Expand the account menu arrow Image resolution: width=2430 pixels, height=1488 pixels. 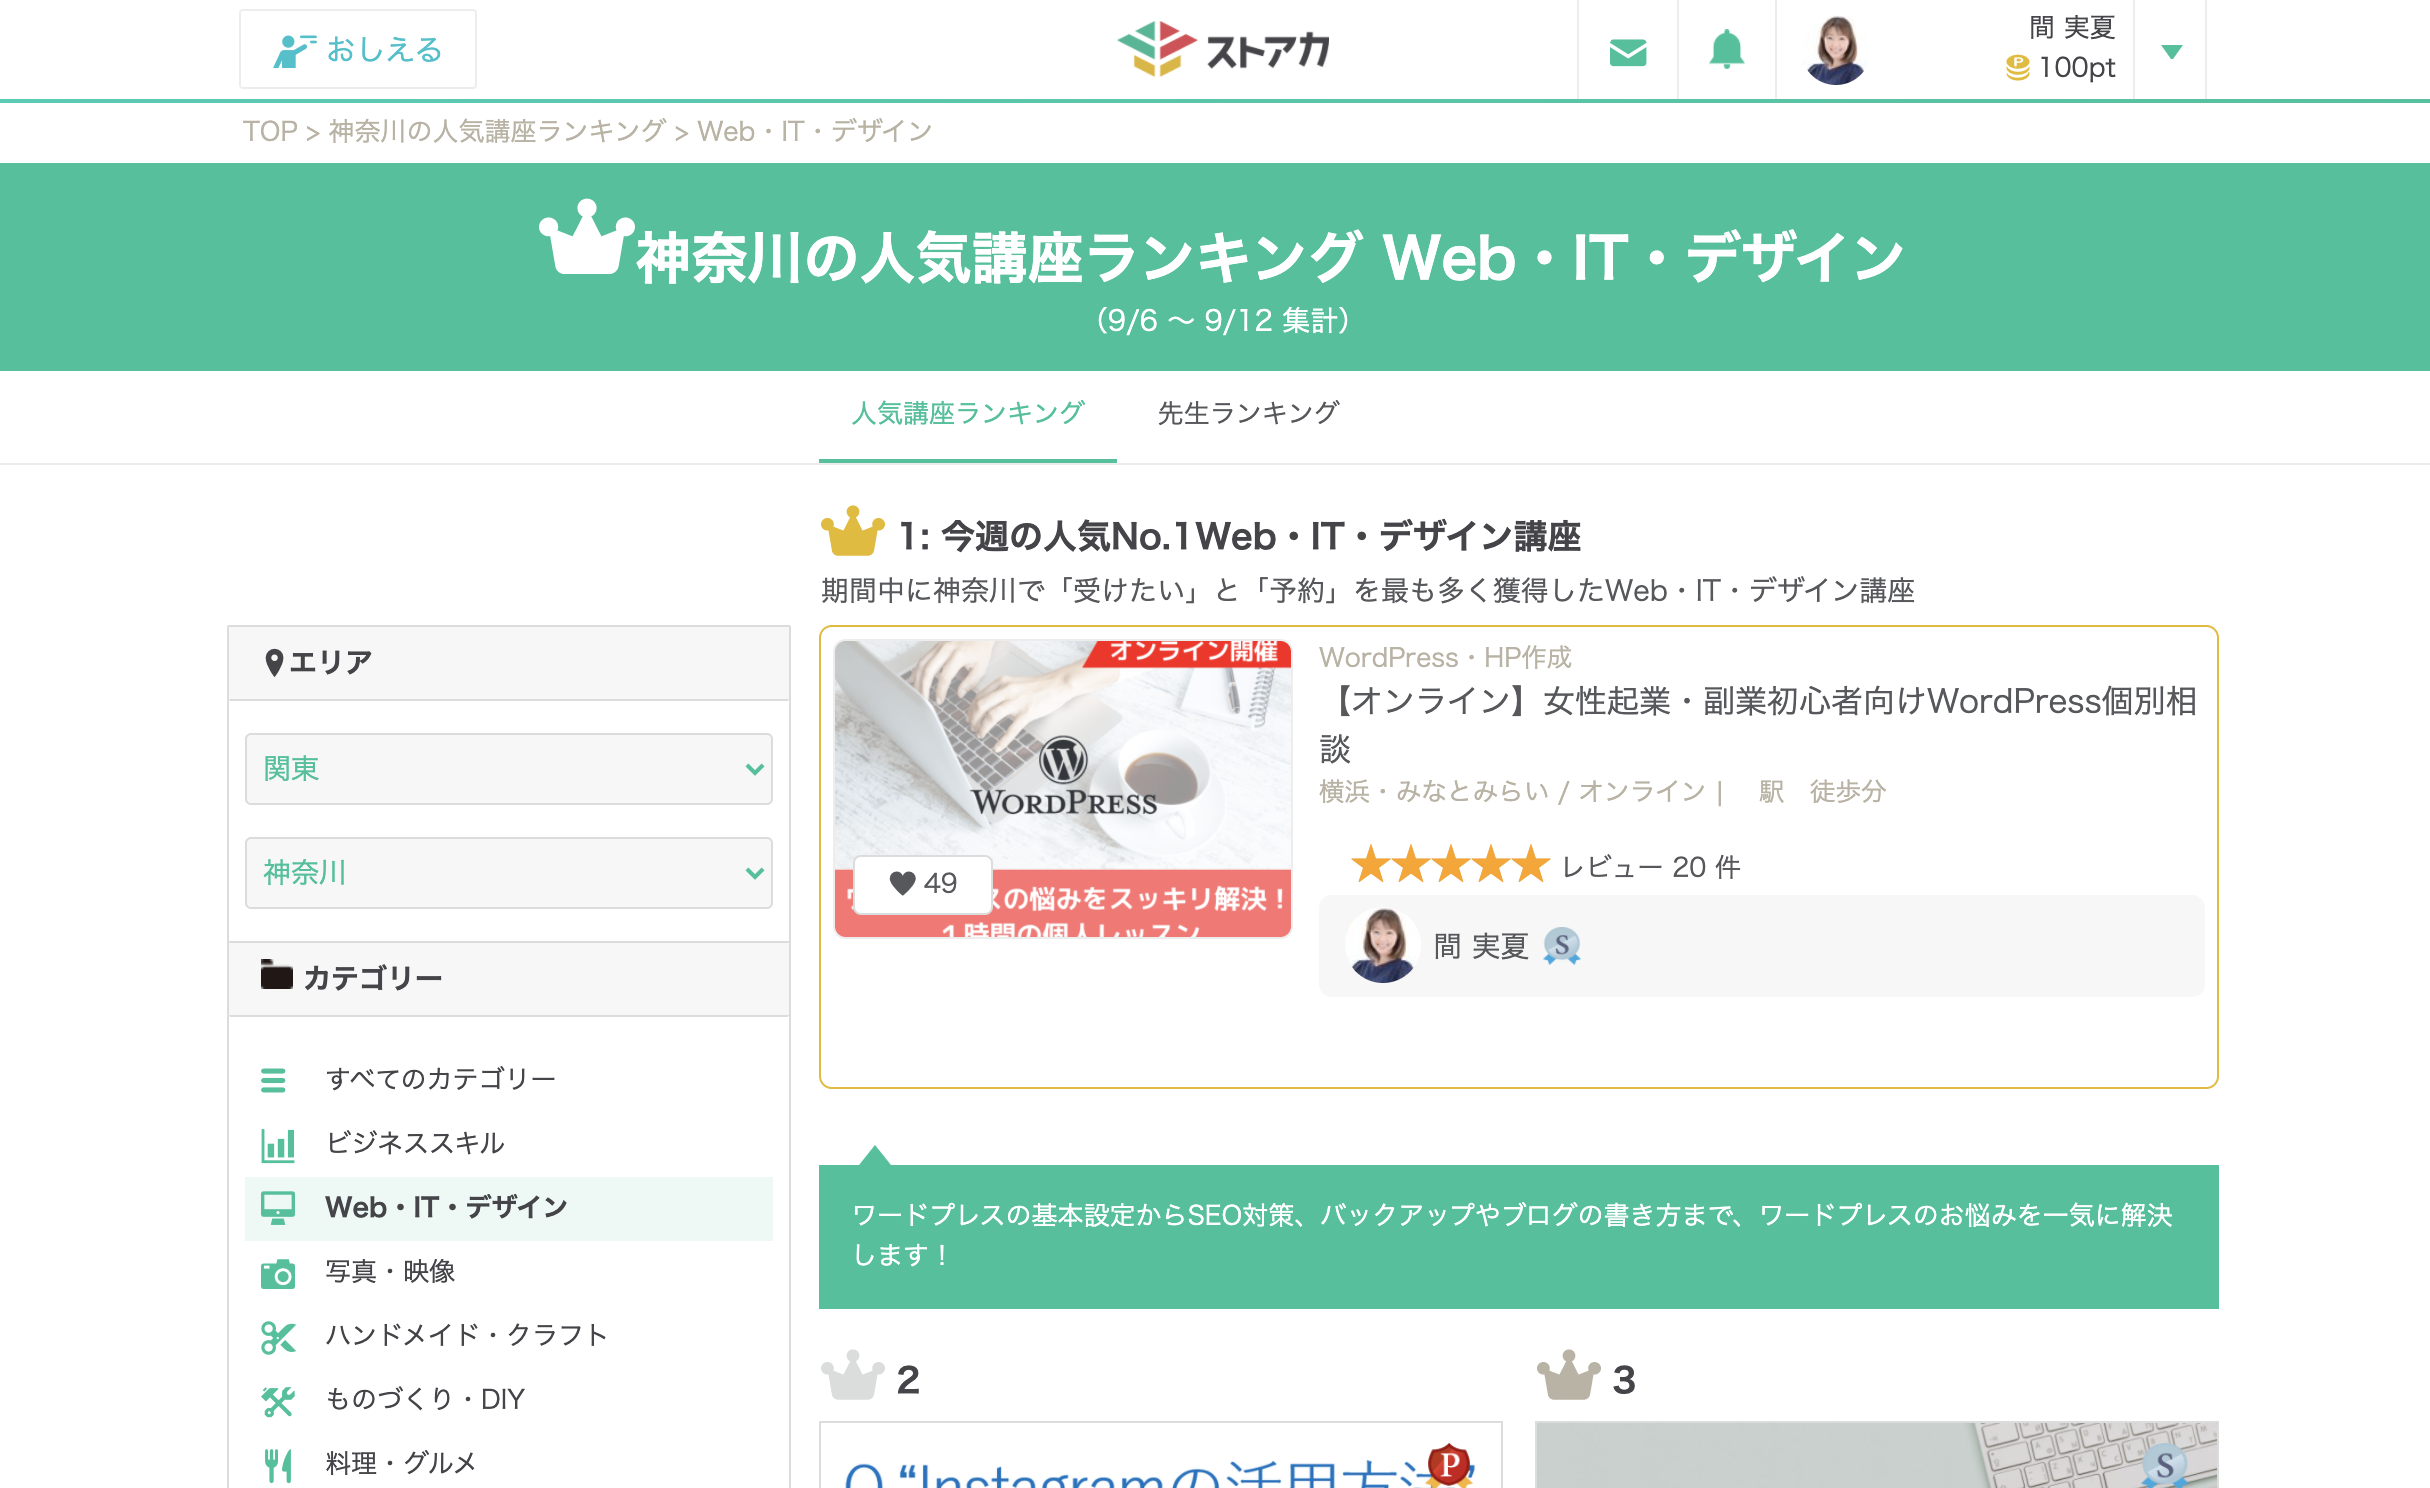pyautogui.click(x=2171, y=51)
